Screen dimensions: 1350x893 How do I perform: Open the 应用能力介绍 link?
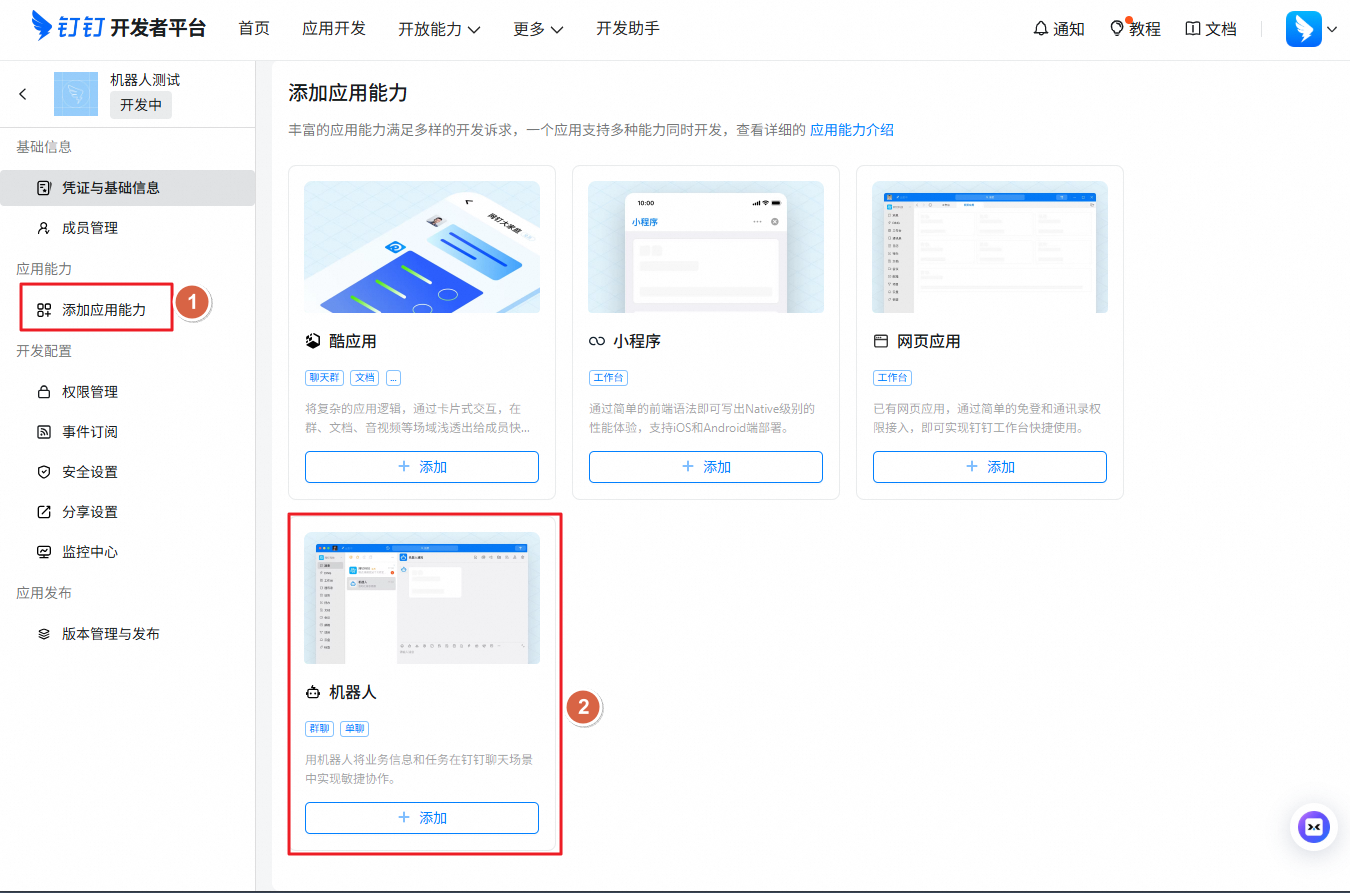click(849, 130)
